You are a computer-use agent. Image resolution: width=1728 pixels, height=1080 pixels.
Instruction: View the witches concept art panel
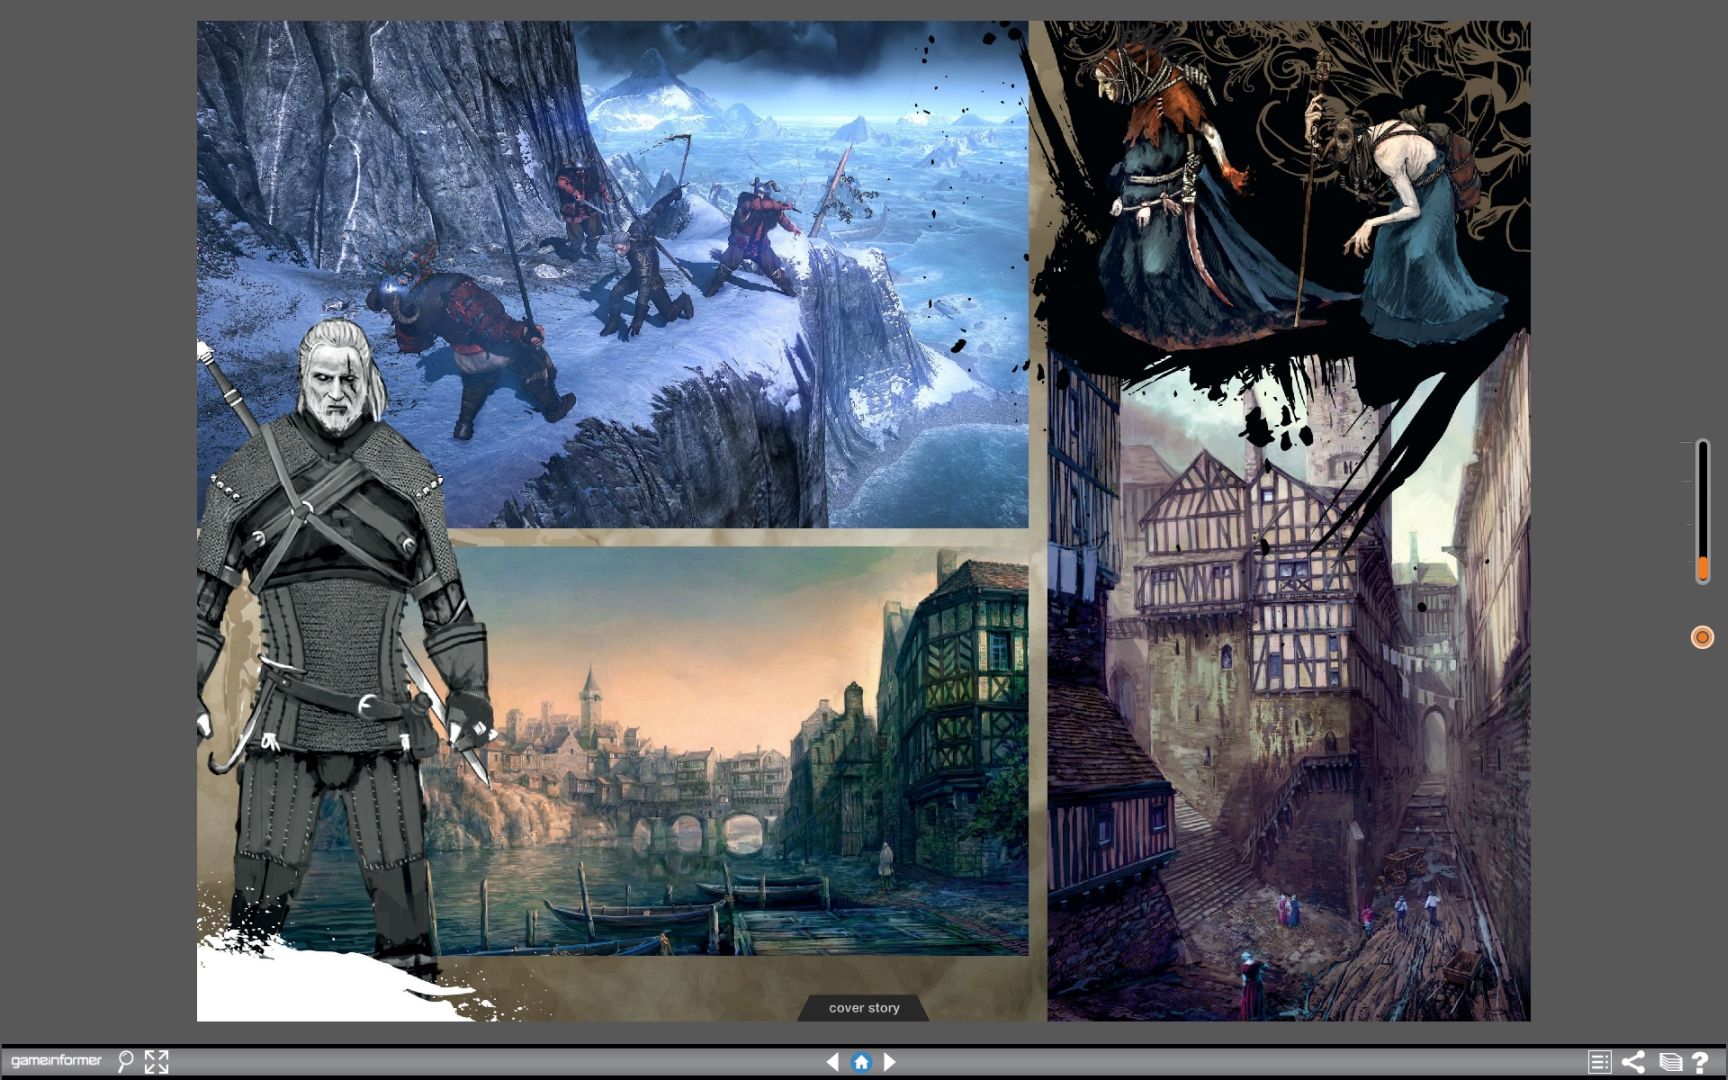(1280, 180)
